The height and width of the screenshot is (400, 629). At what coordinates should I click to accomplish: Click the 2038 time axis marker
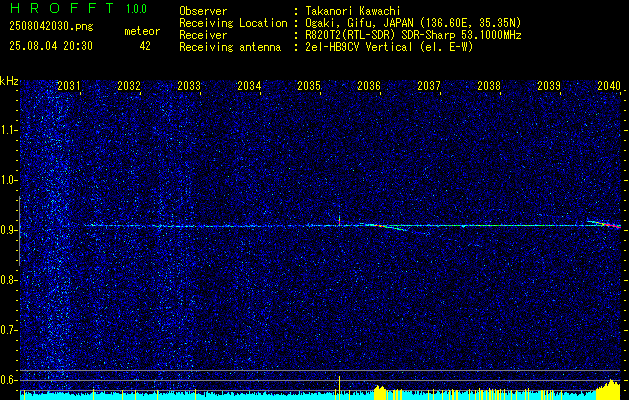click(489, 85)
